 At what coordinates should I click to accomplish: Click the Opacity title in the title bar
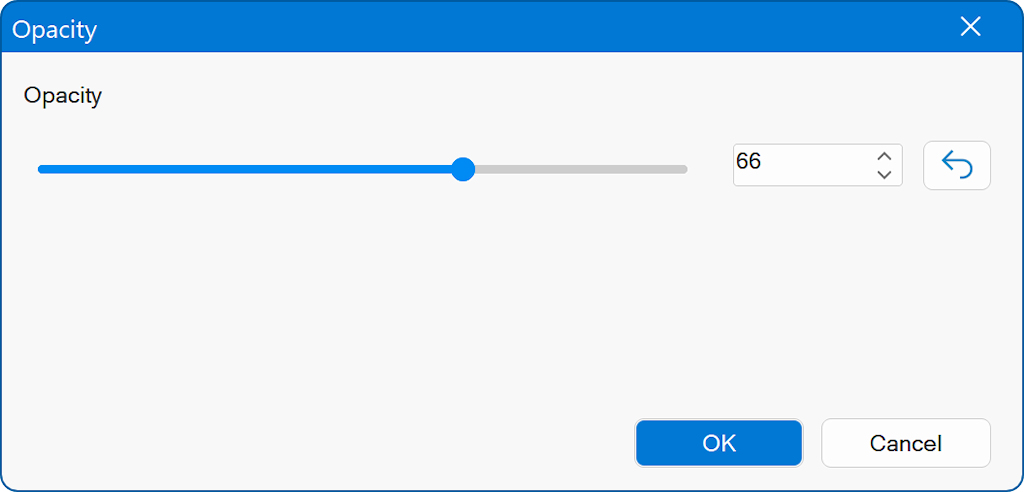pos(54,29)
